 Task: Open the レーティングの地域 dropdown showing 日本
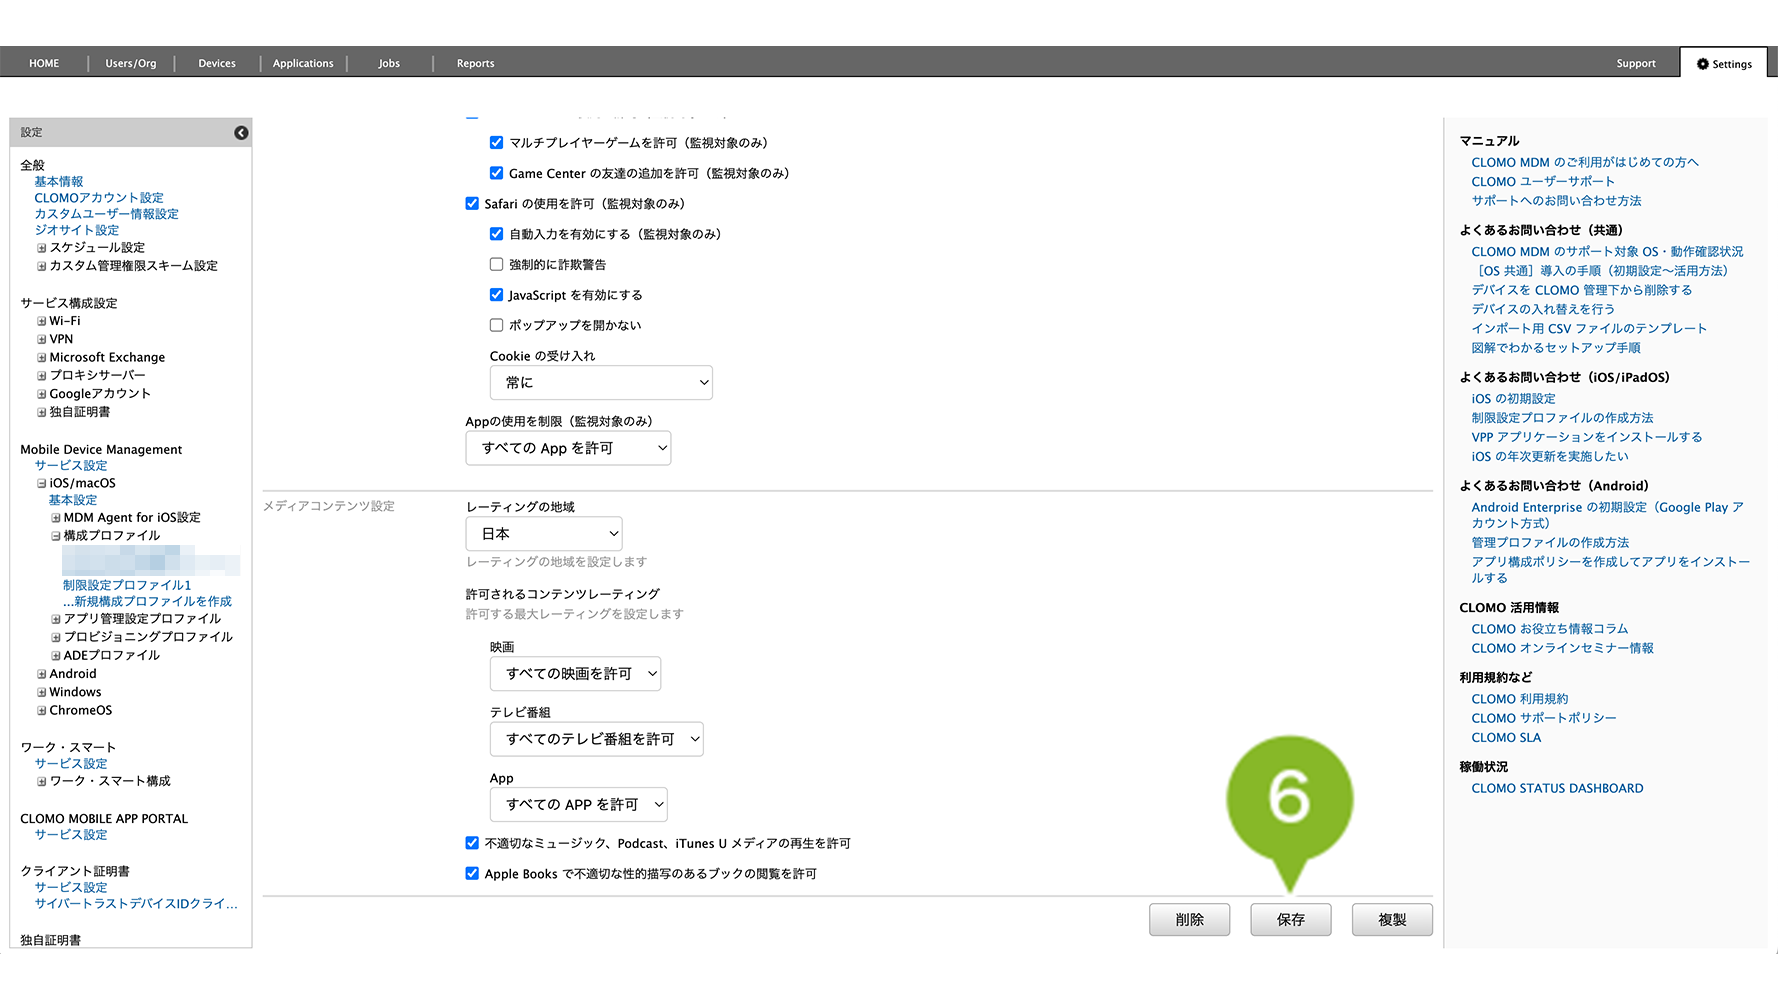click(544, 534)
